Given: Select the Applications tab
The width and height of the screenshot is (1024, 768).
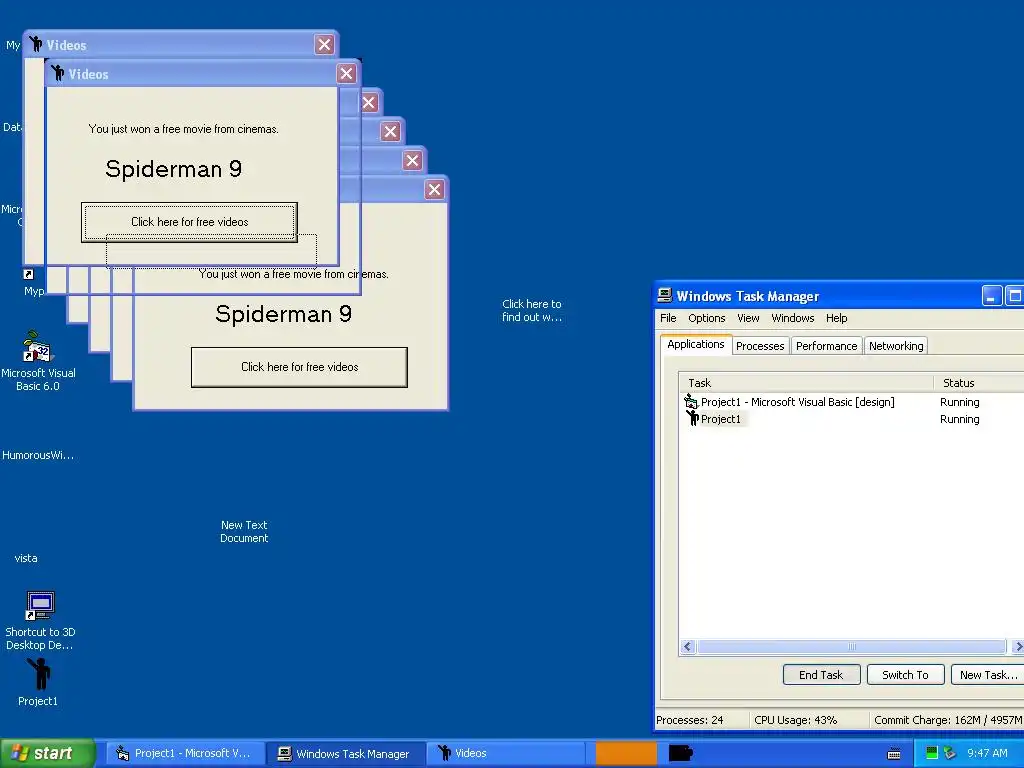Looking at the screenshot, I should [696, 344].
